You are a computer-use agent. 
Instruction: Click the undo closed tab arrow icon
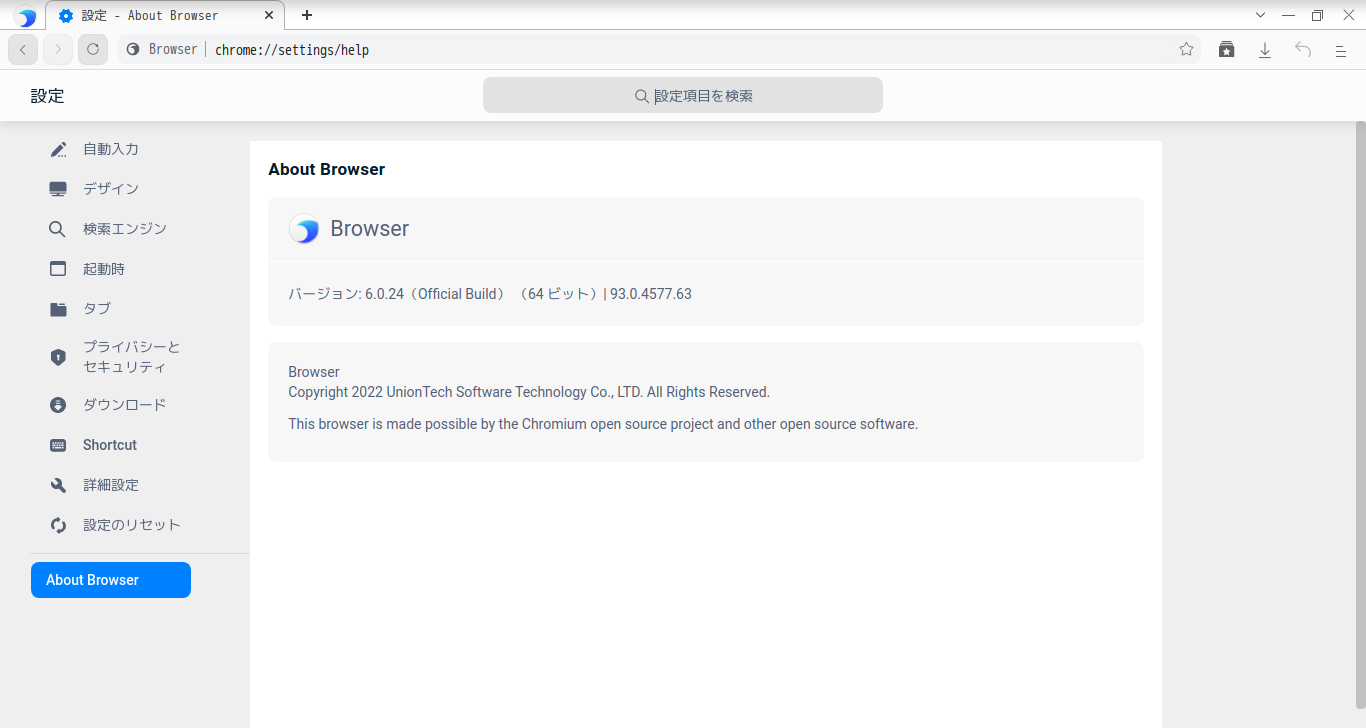[x=1303, y=49]
